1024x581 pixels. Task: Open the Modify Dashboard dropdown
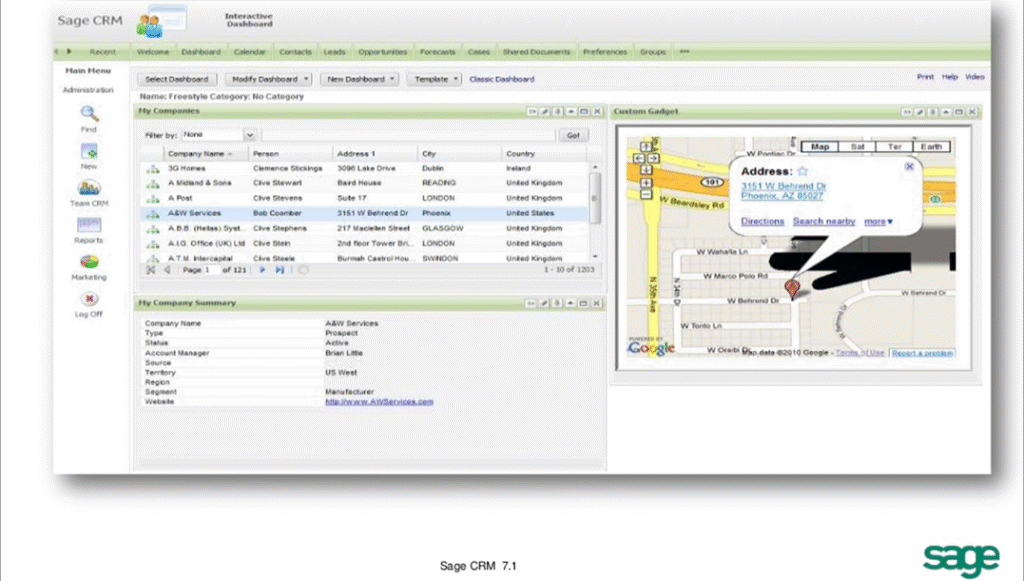point(268,79)
